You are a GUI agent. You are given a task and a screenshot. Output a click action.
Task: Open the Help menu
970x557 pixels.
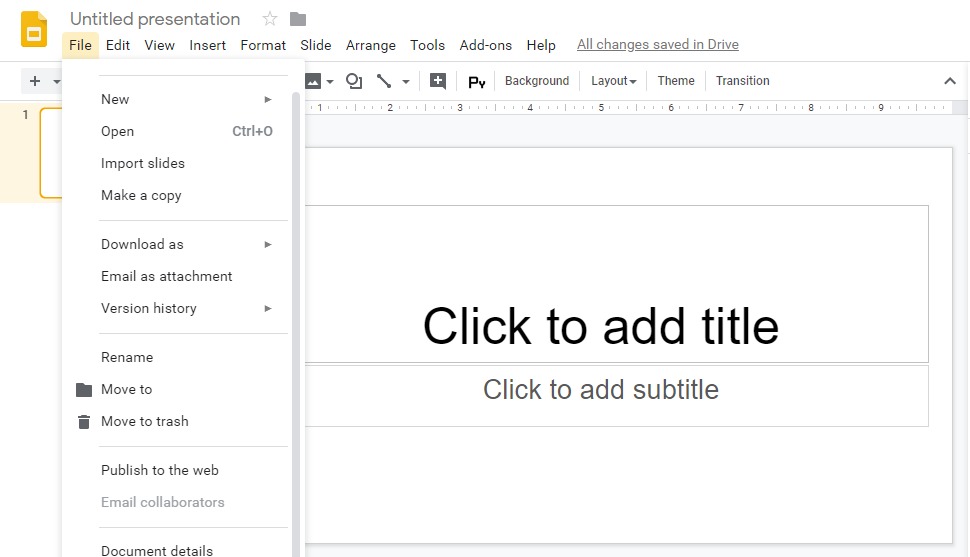541,45
